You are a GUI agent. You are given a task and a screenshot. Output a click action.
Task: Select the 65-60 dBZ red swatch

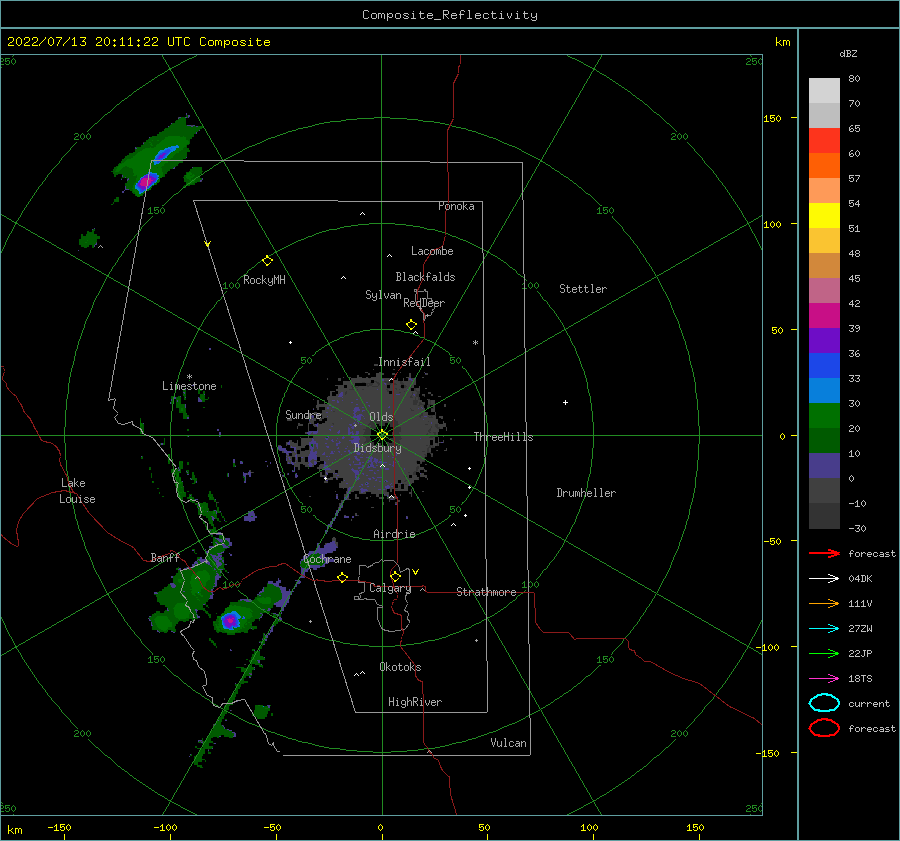tap(824, 141)
